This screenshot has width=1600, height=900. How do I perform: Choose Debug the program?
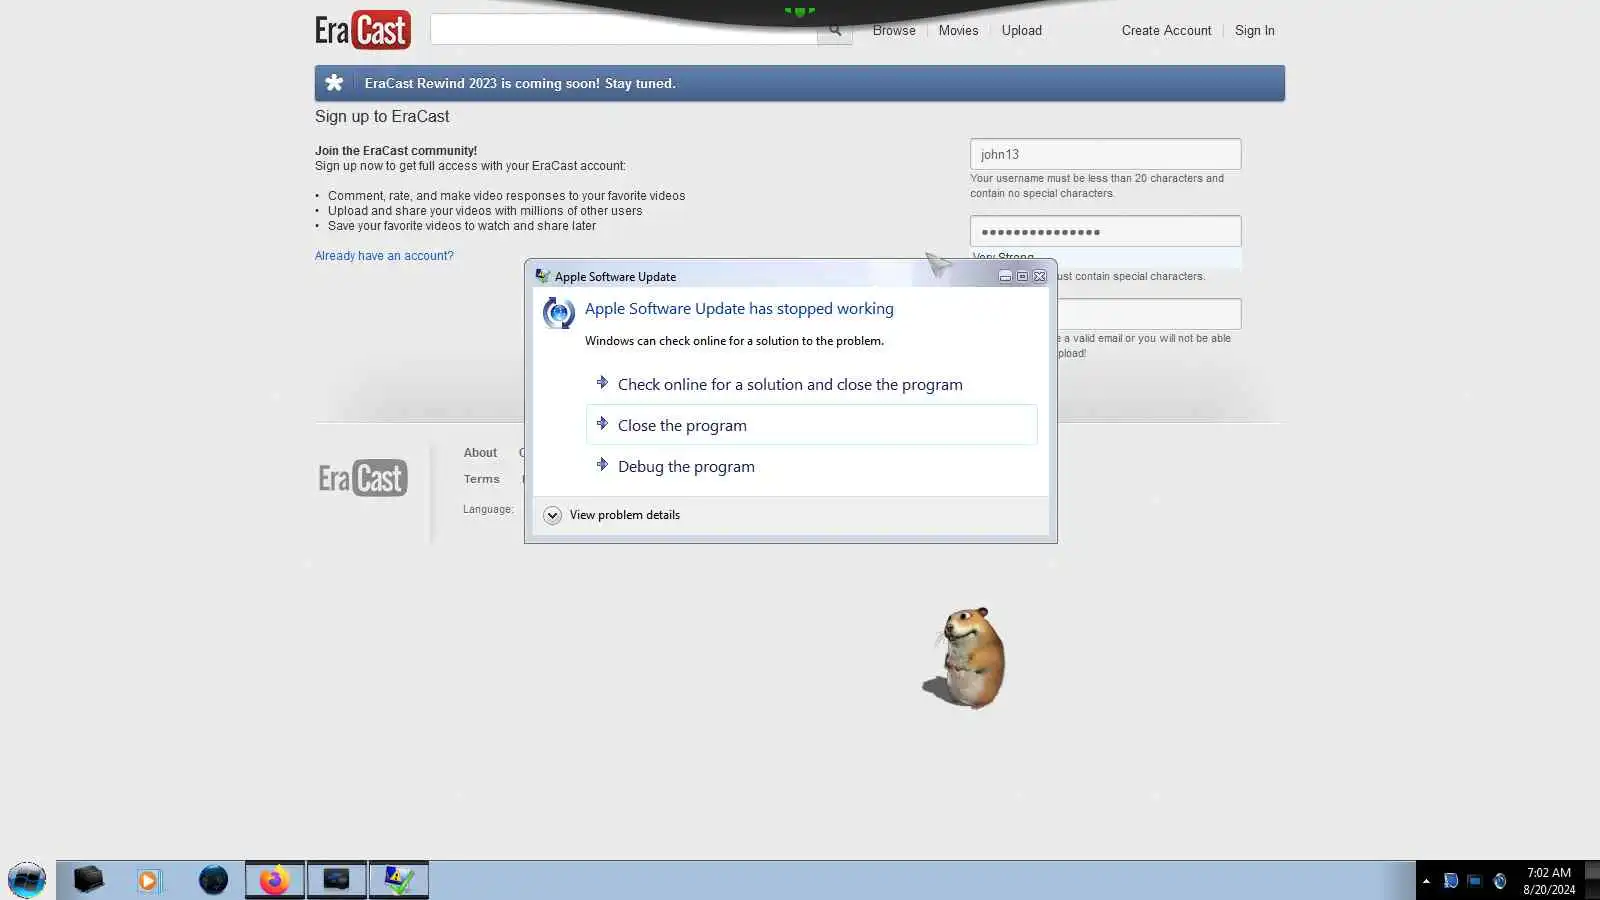coord(811,466)
